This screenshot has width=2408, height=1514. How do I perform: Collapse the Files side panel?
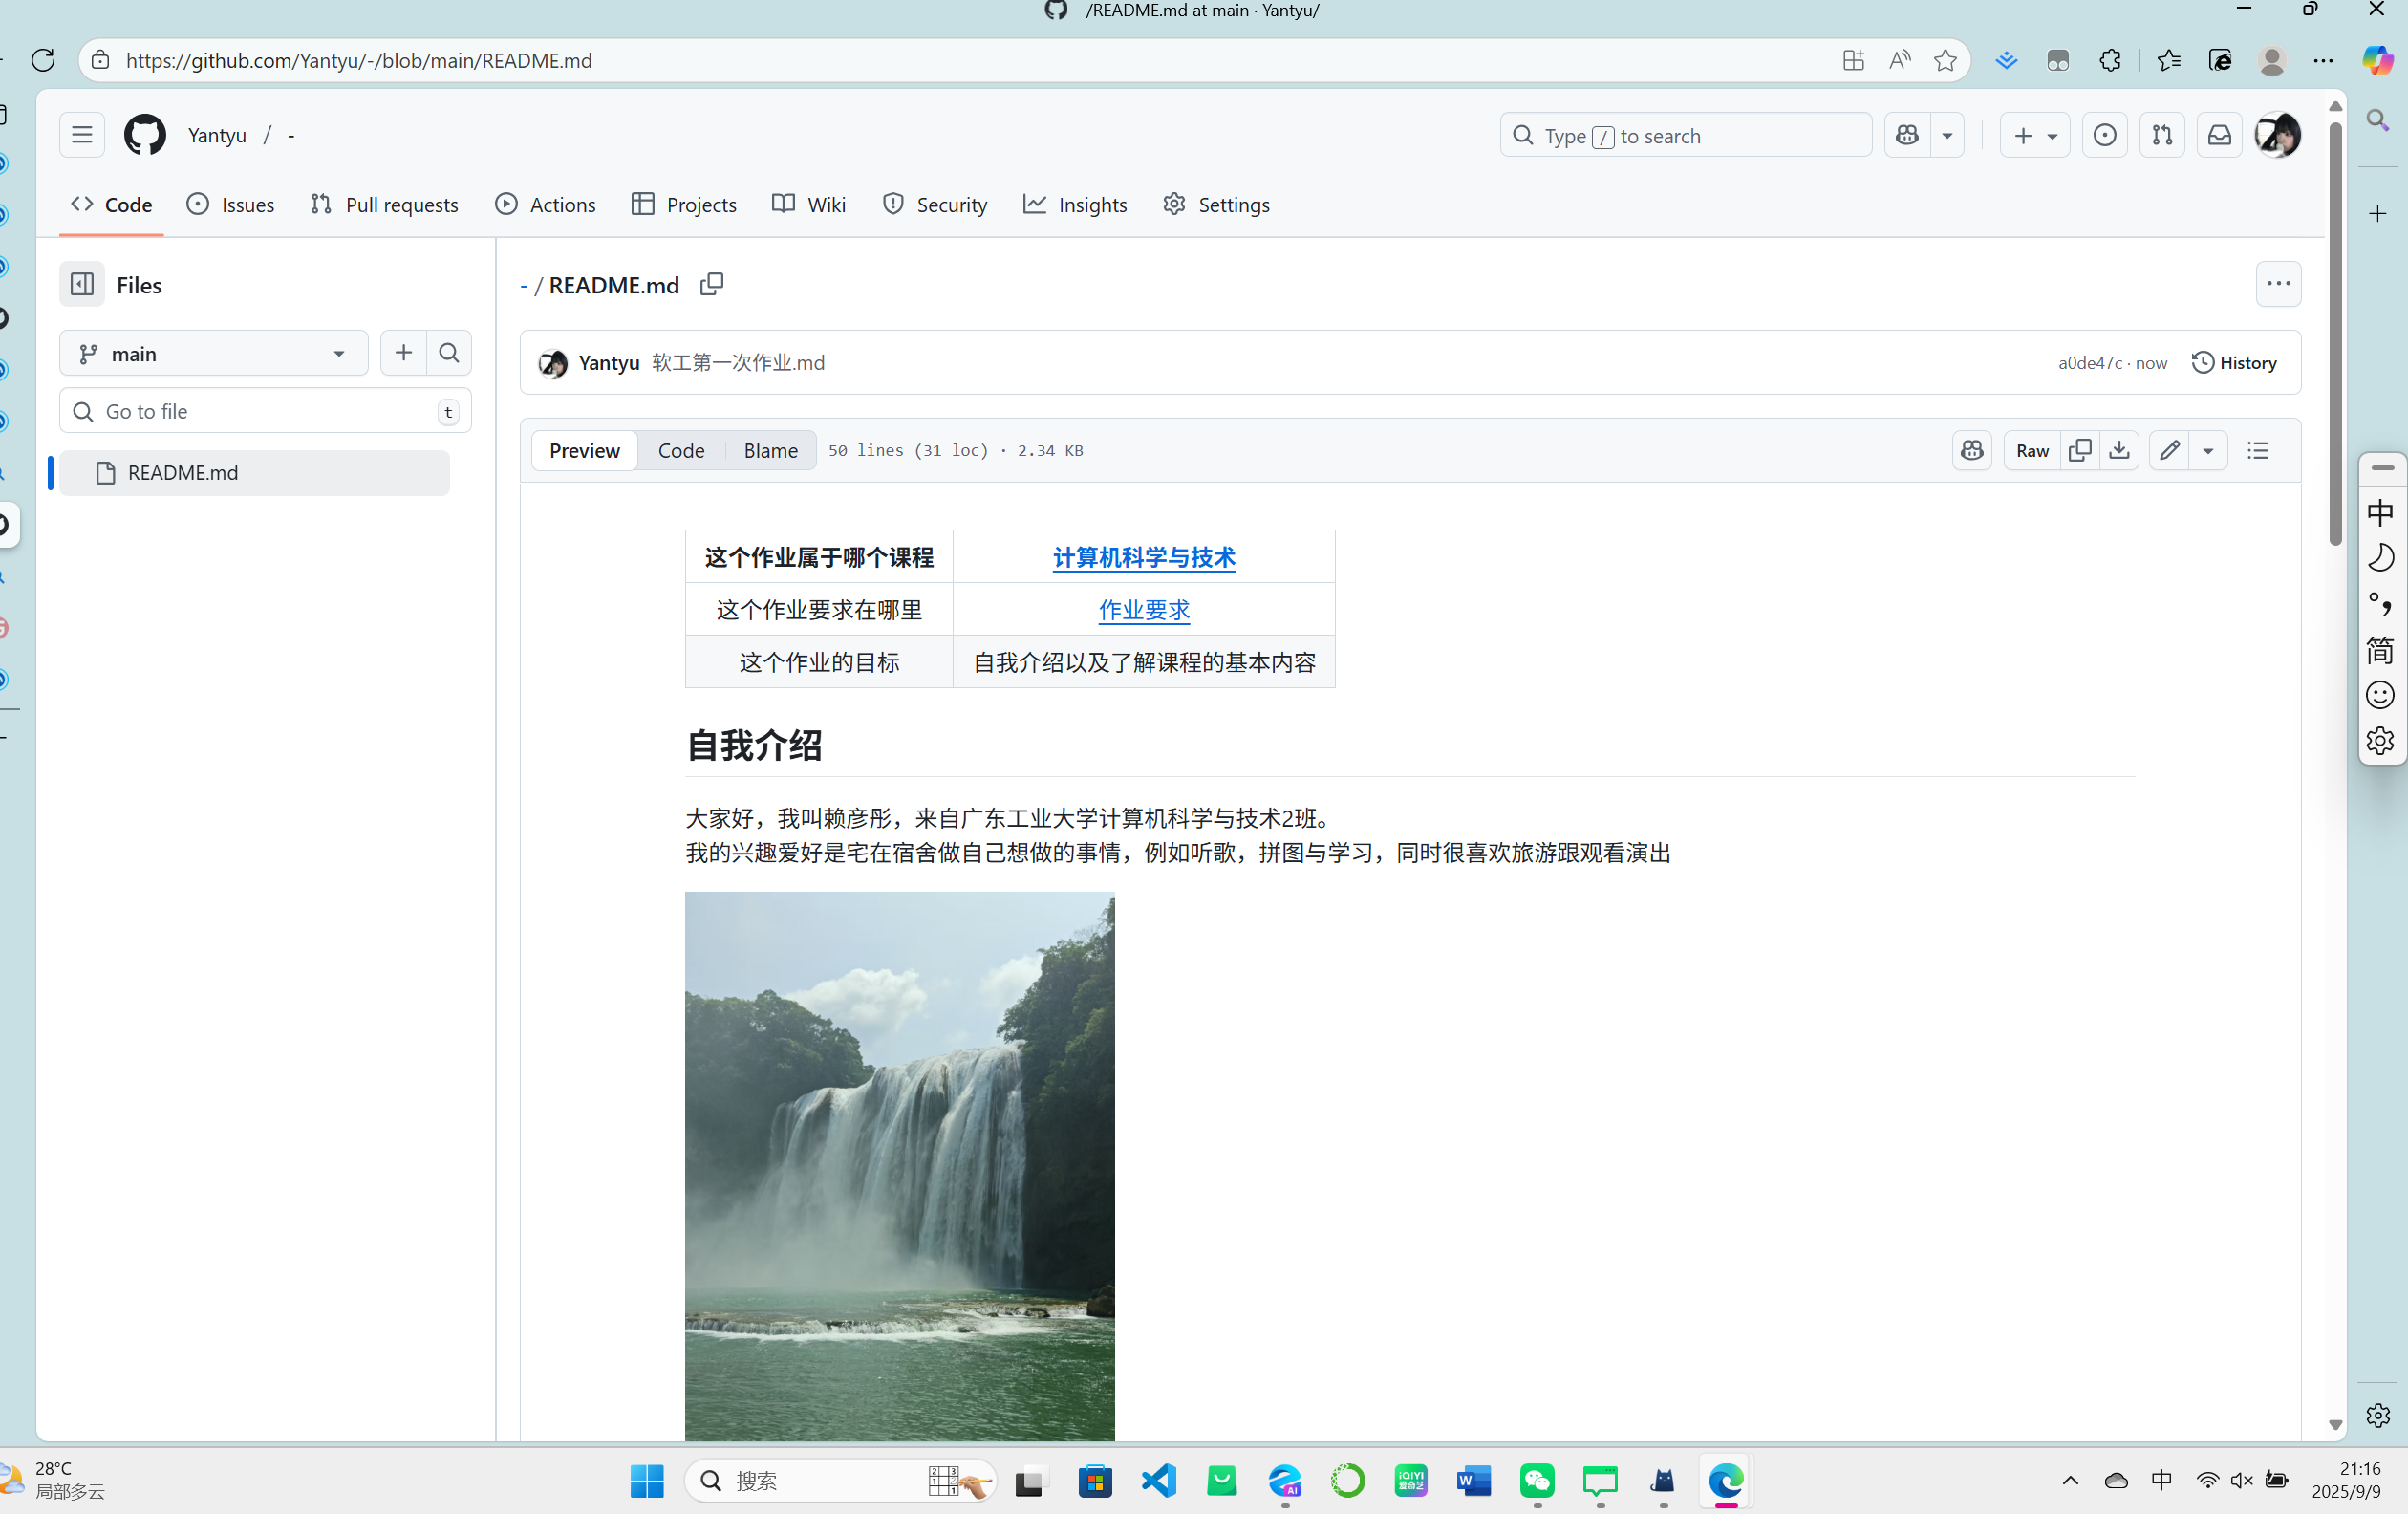(x=81, y=284)
